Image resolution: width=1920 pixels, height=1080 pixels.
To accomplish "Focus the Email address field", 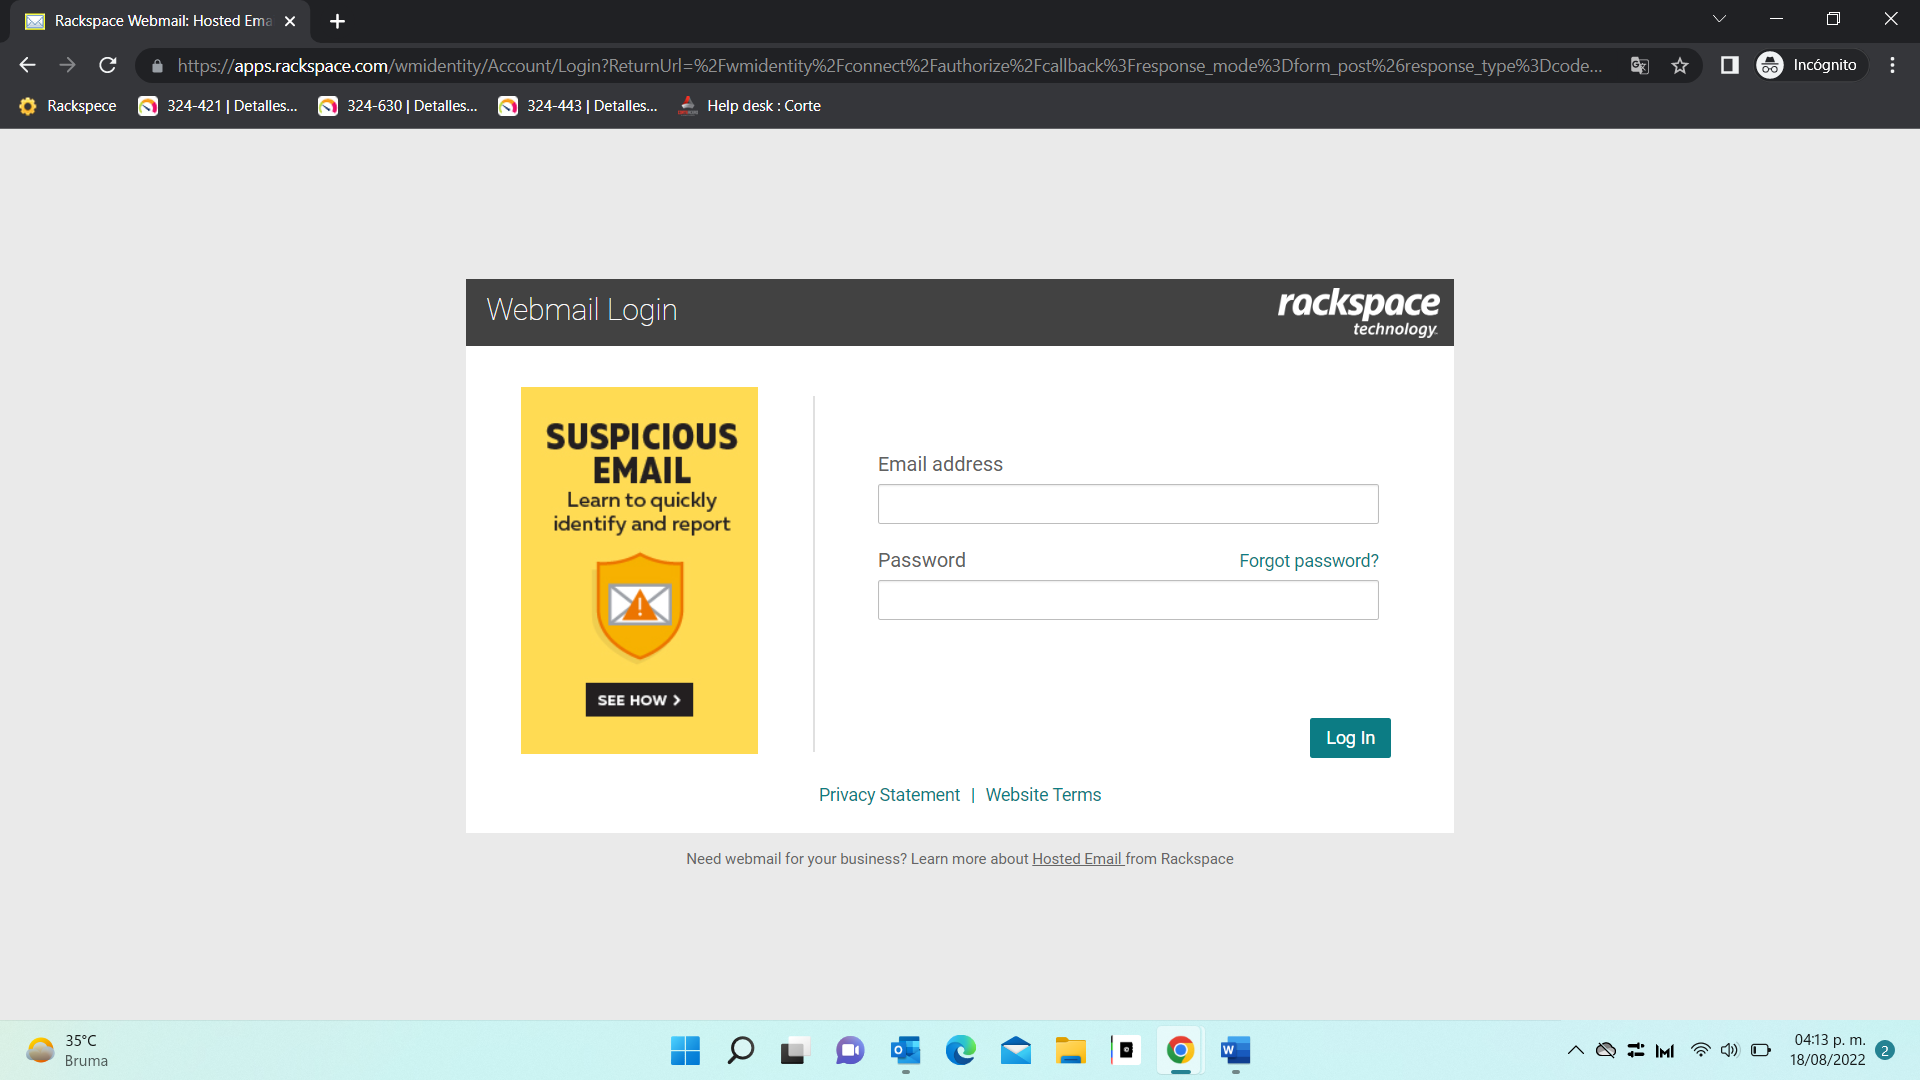I will coord(1127,504).
